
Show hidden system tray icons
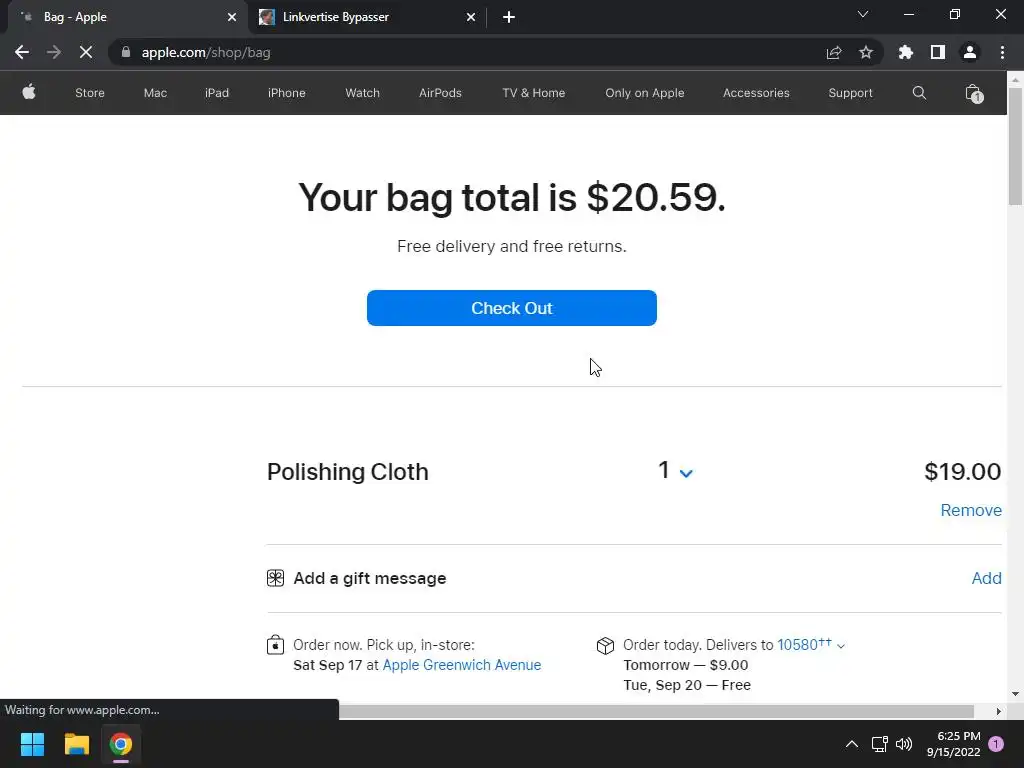coord(852,744)
